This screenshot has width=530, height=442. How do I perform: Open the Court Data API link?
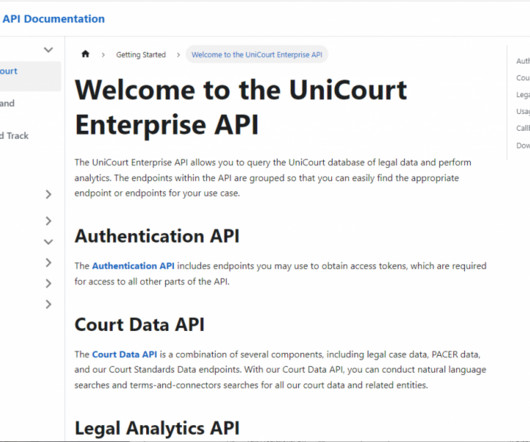[x=124, y=354]
